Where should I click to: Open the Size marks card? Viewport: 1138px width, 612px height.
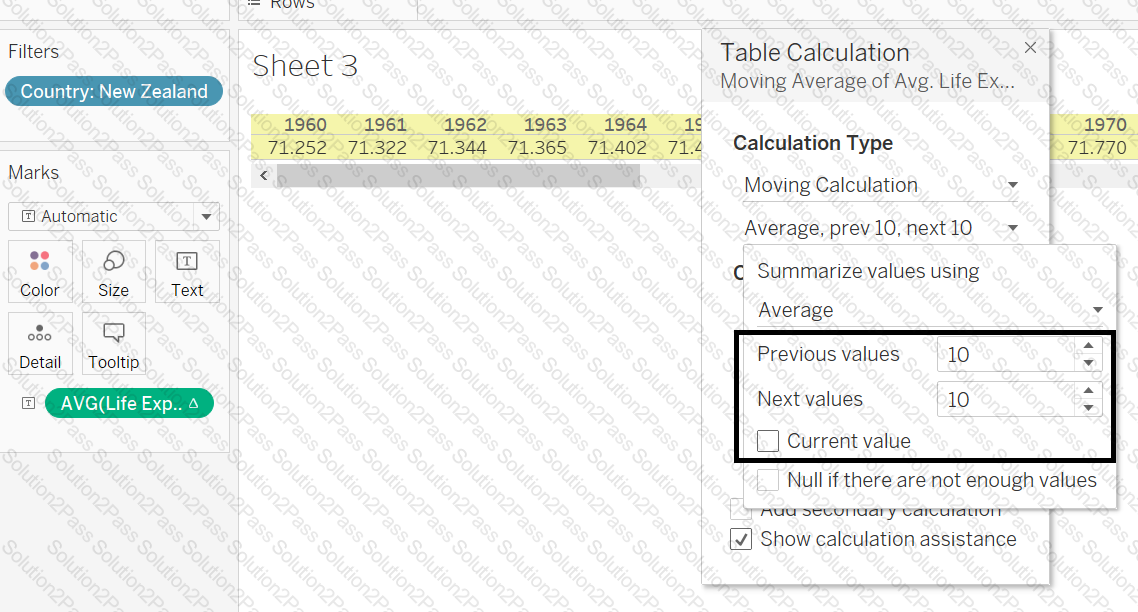pos(113,272)
